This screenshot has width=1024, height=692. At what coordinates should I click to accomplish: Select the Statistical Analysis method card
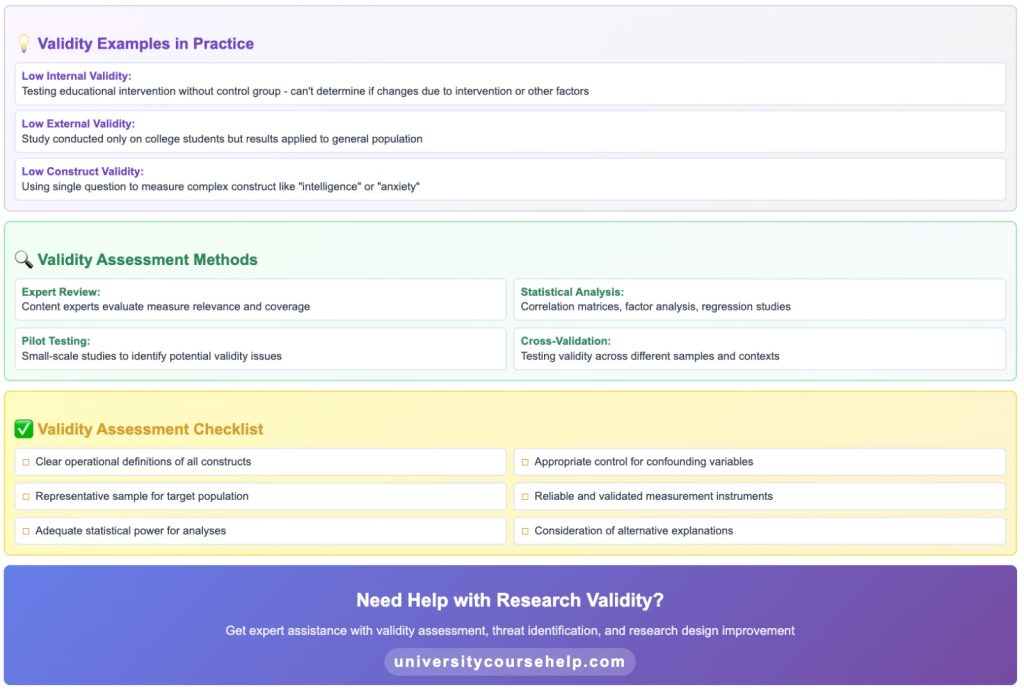coord(759,299)
